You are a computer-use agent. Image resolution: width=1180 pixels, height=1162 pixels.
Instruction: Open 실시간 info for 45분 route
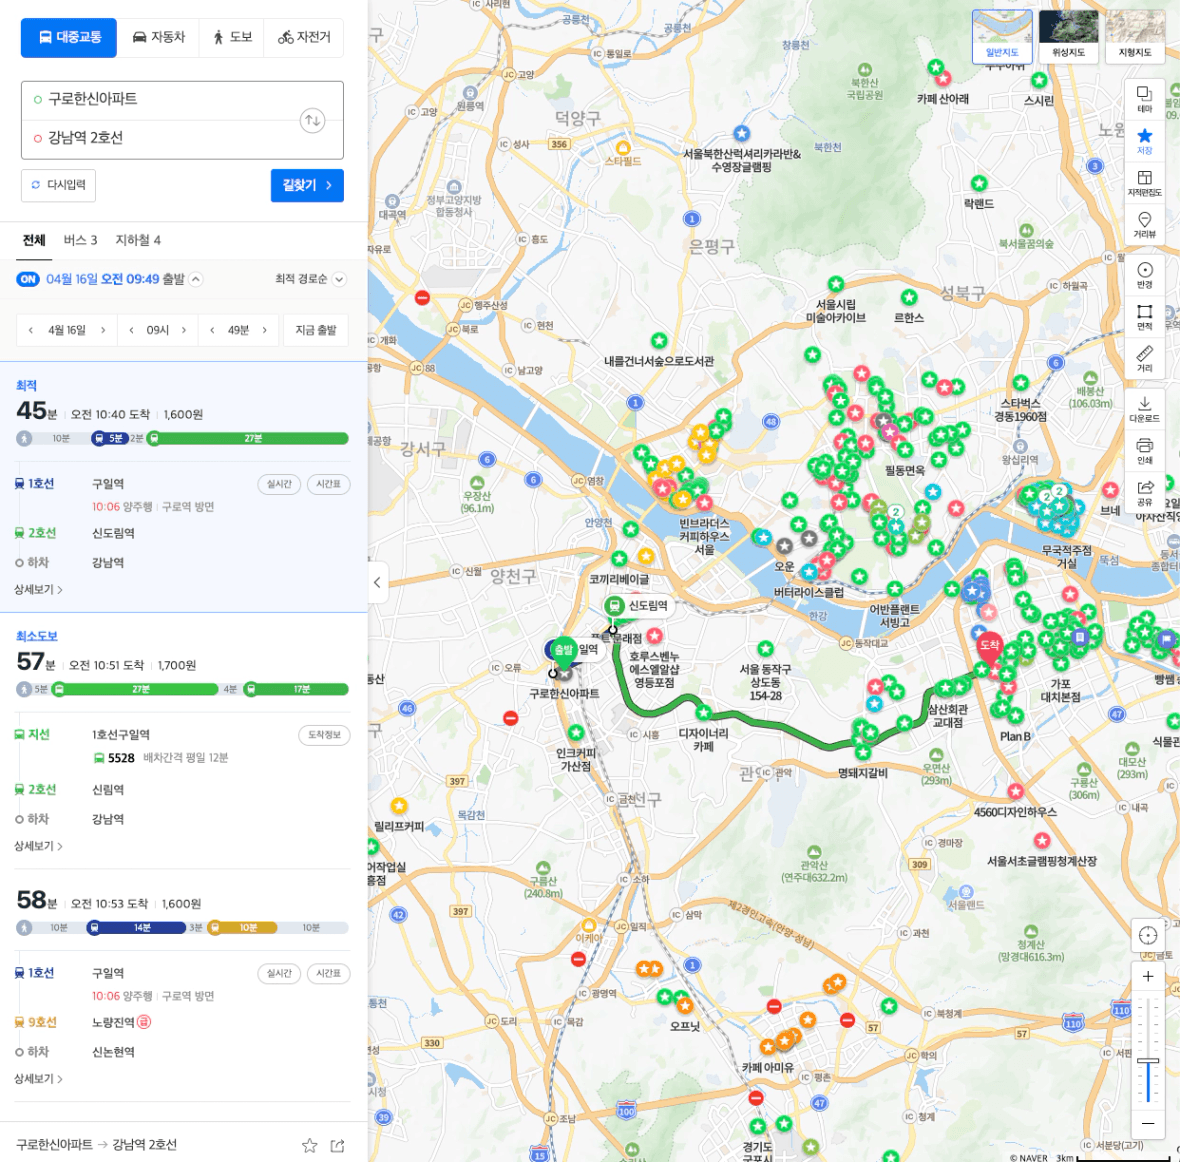279,484
